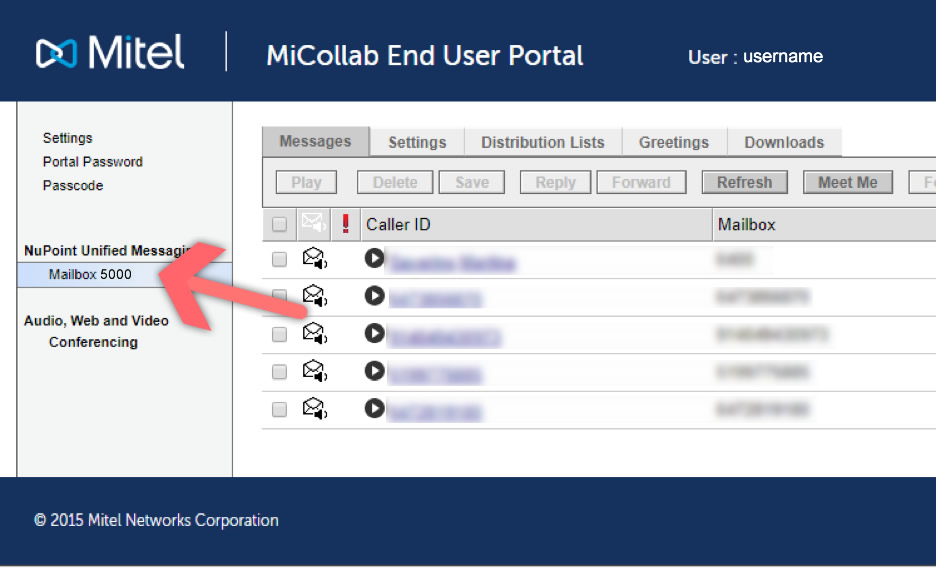Viewport: 936px width, 586px height.
Task: Open the Settings tab beside Messages
Action: pos(417,143)
